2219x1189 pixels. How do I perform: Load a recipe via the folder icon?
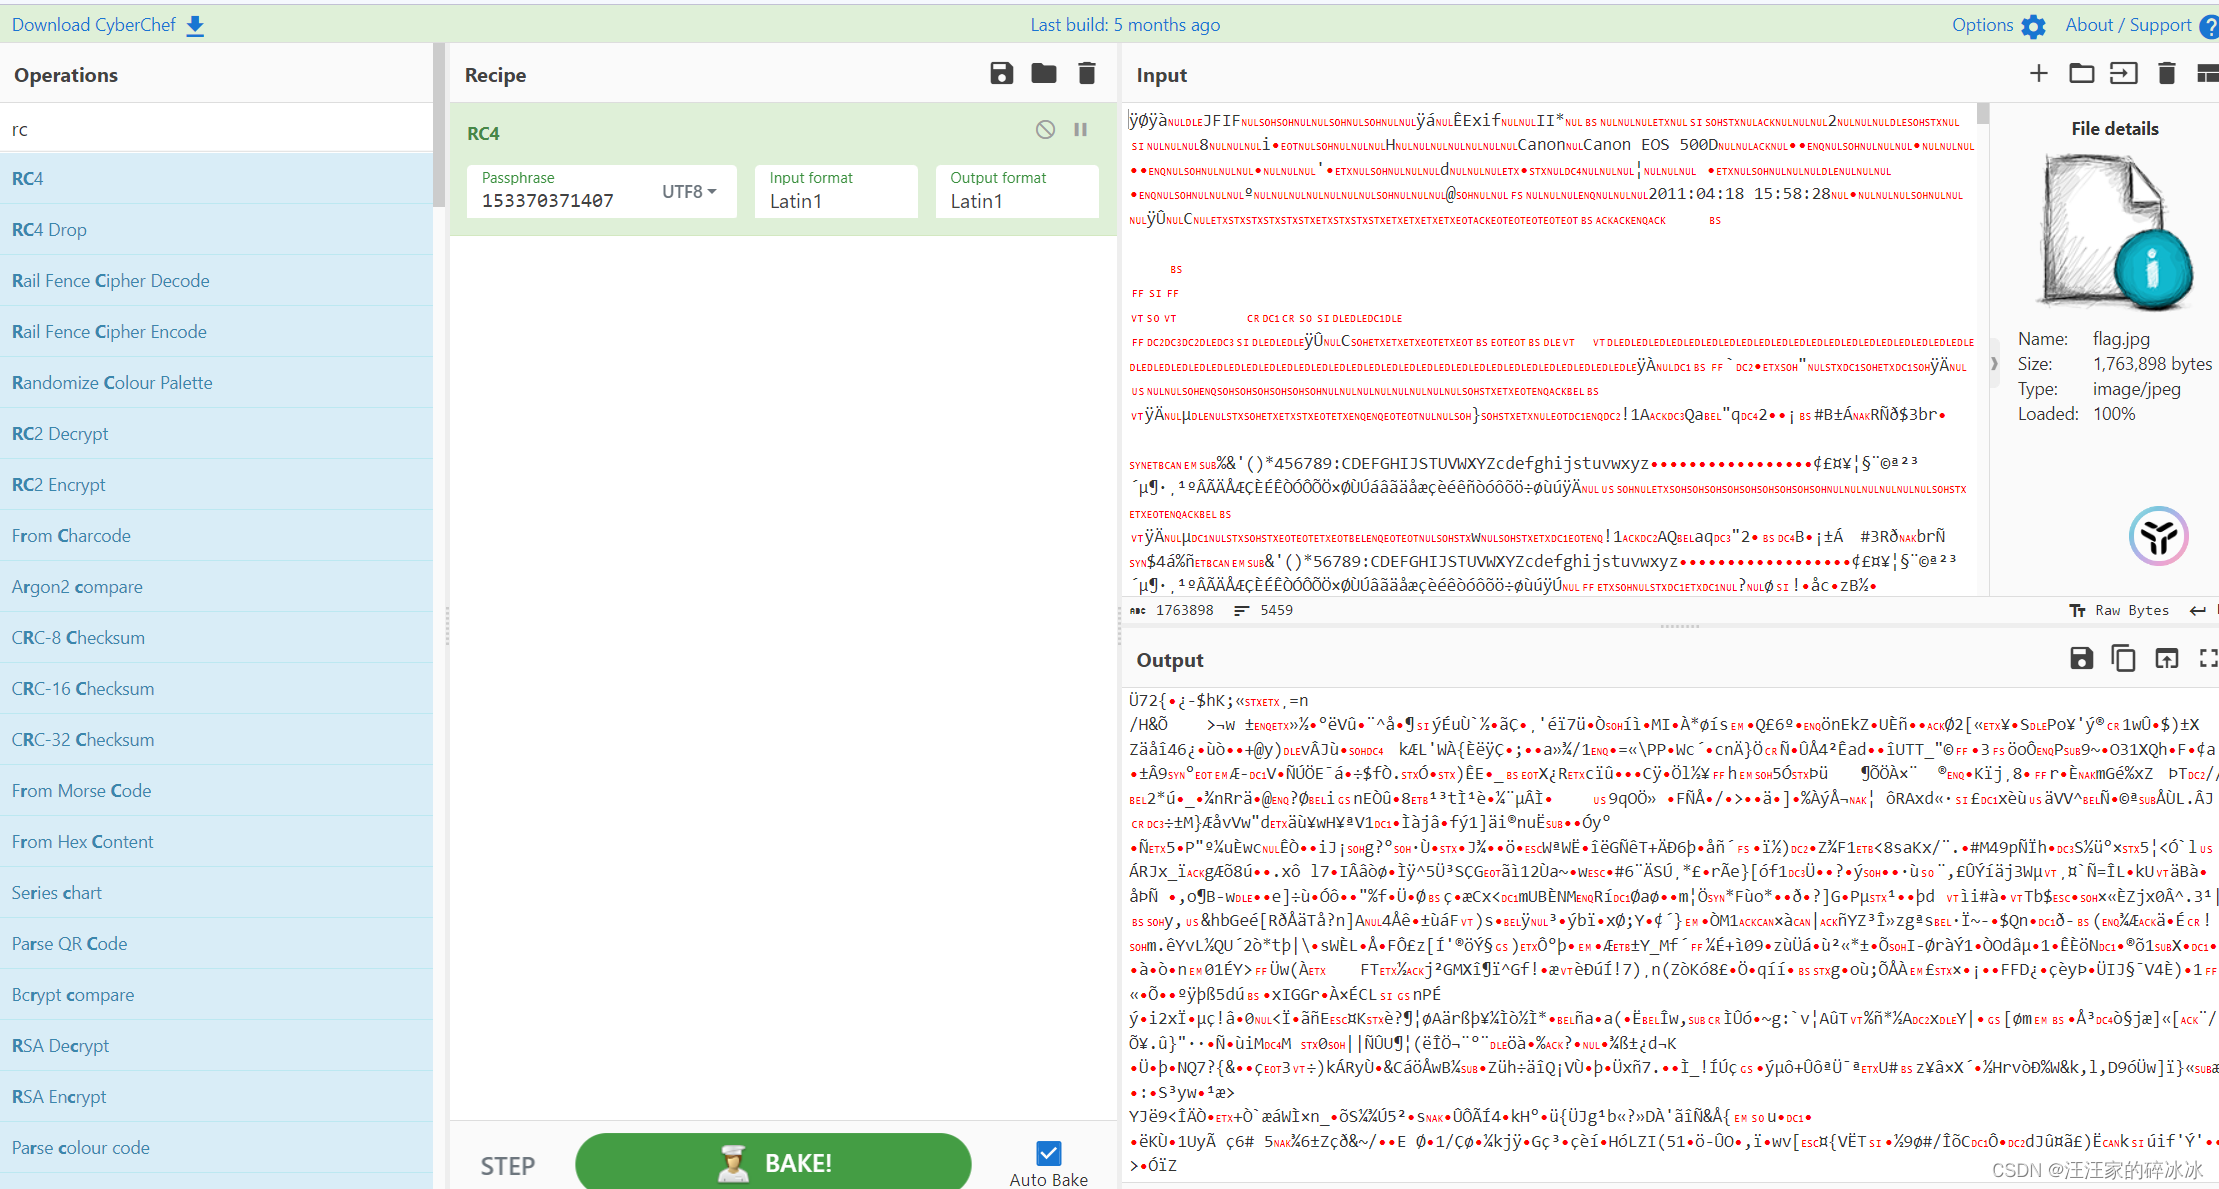[1044, 73]
